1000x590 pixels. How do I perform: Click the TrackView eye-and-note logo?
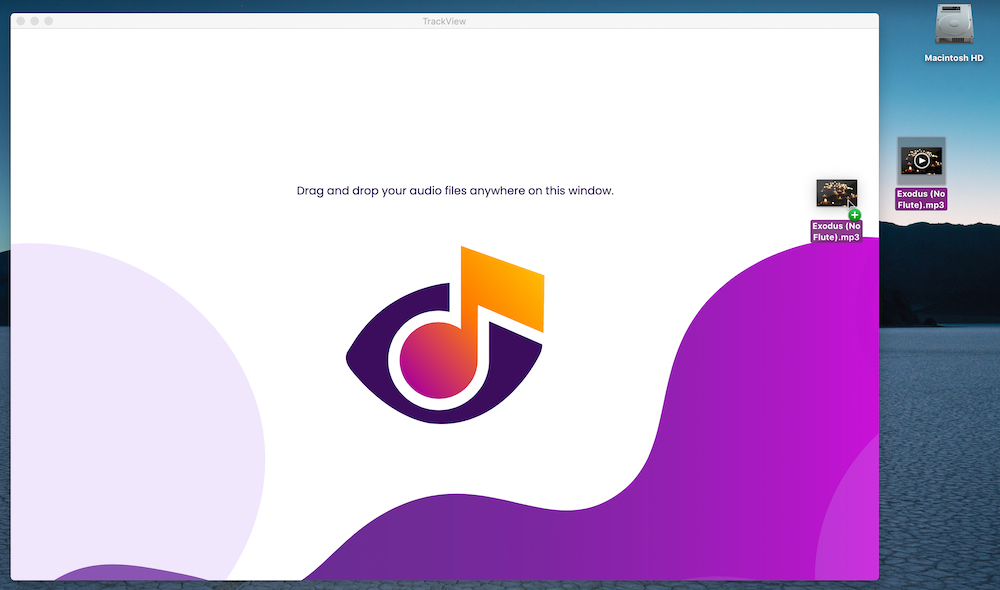(445, 335)
